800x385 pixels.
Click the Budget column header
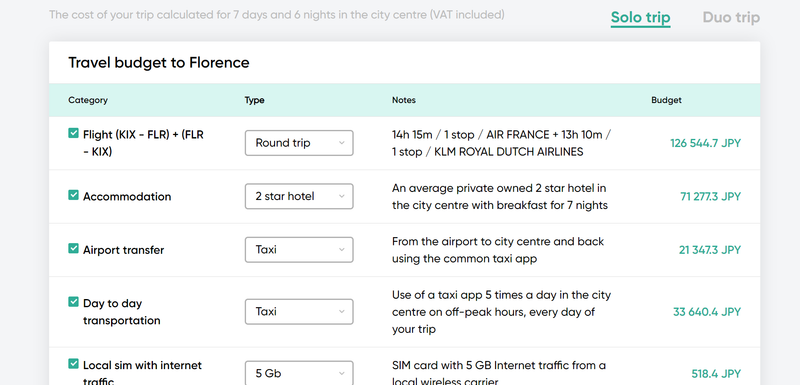tap(666, 100)
